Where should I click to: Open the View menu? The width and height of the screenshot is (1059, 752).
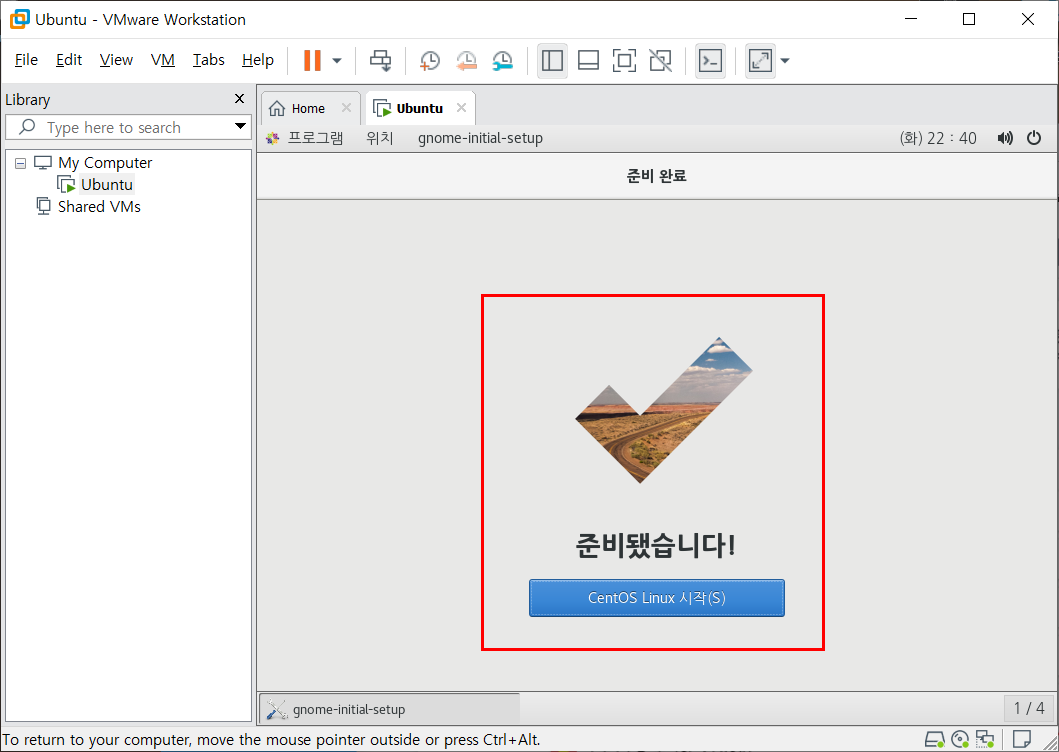pyautogui.click(x=116, y=60)
